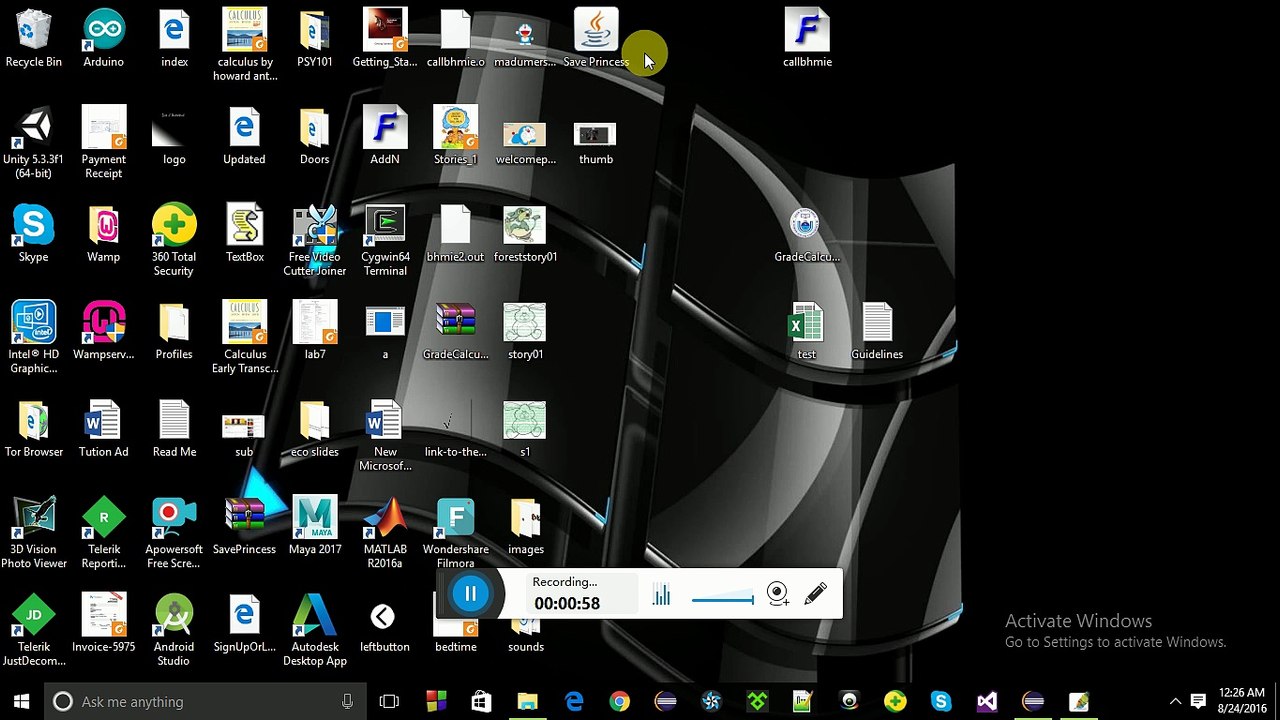Select the Tution Ad Word document
Viewport: 1280px width, 720px height.
coord(104,429)
